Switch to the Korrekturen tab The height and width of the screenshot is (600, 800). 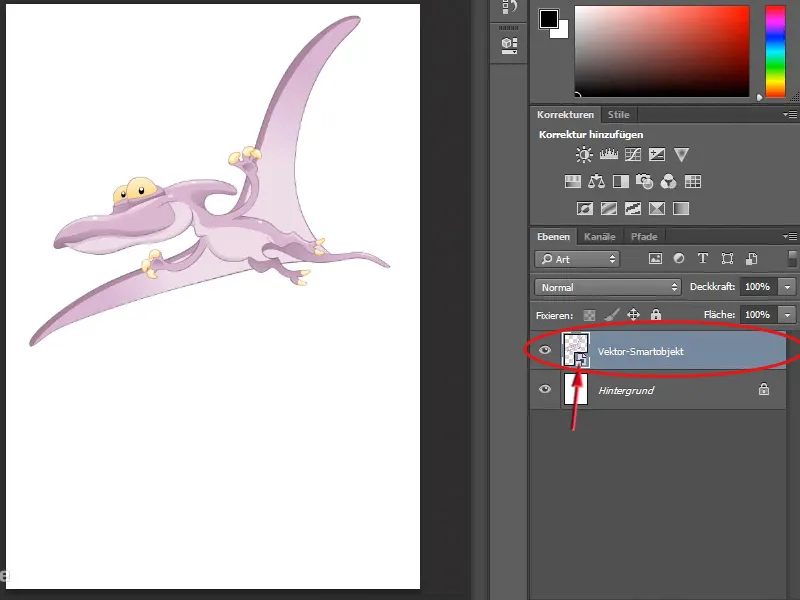pos(565,115)
